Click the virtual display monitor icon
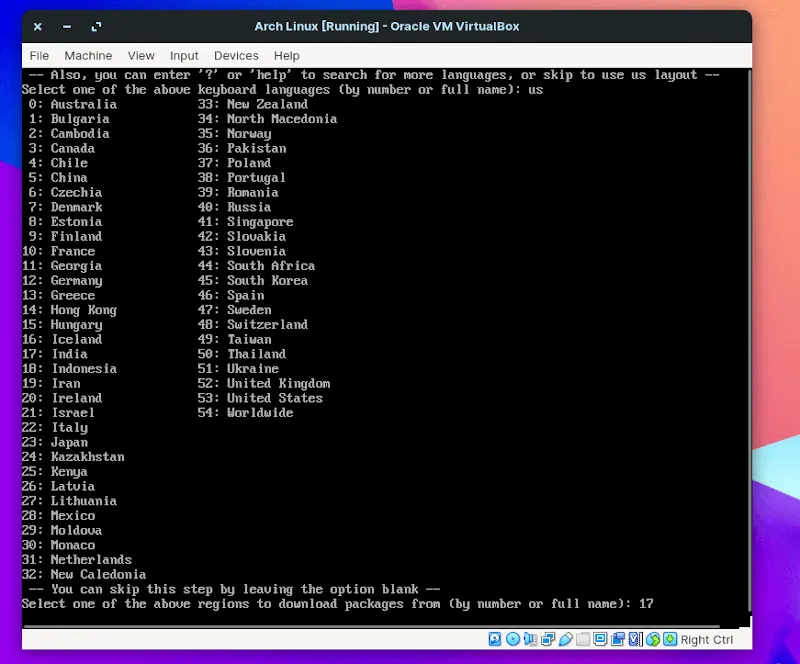 (601, 639)
